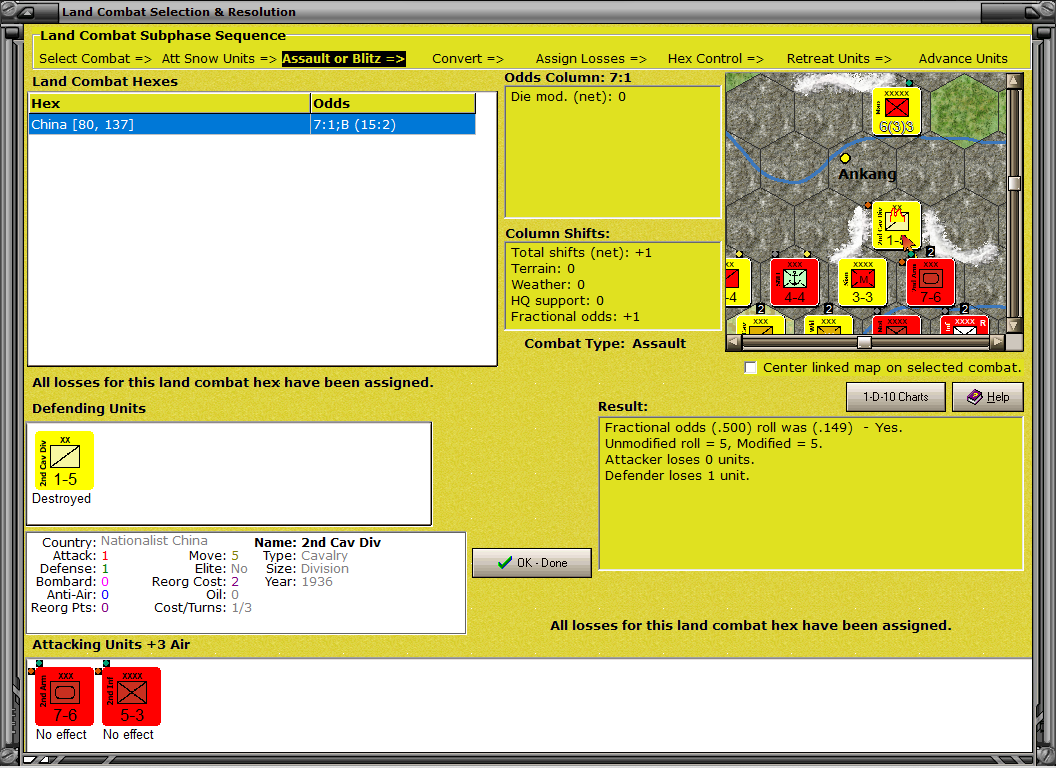Select the 2nd Inf 5-3 attacking unit counter
The width and height of the screenshot is (1056, 768).
pyautogui.click(x=131, y=697)
